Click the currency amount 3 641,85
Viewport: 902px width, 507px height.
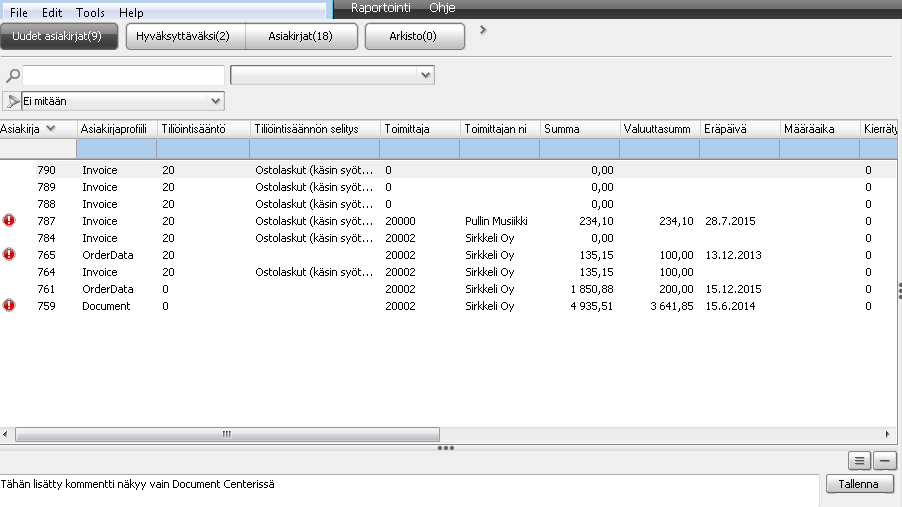[x=672, y=306]
